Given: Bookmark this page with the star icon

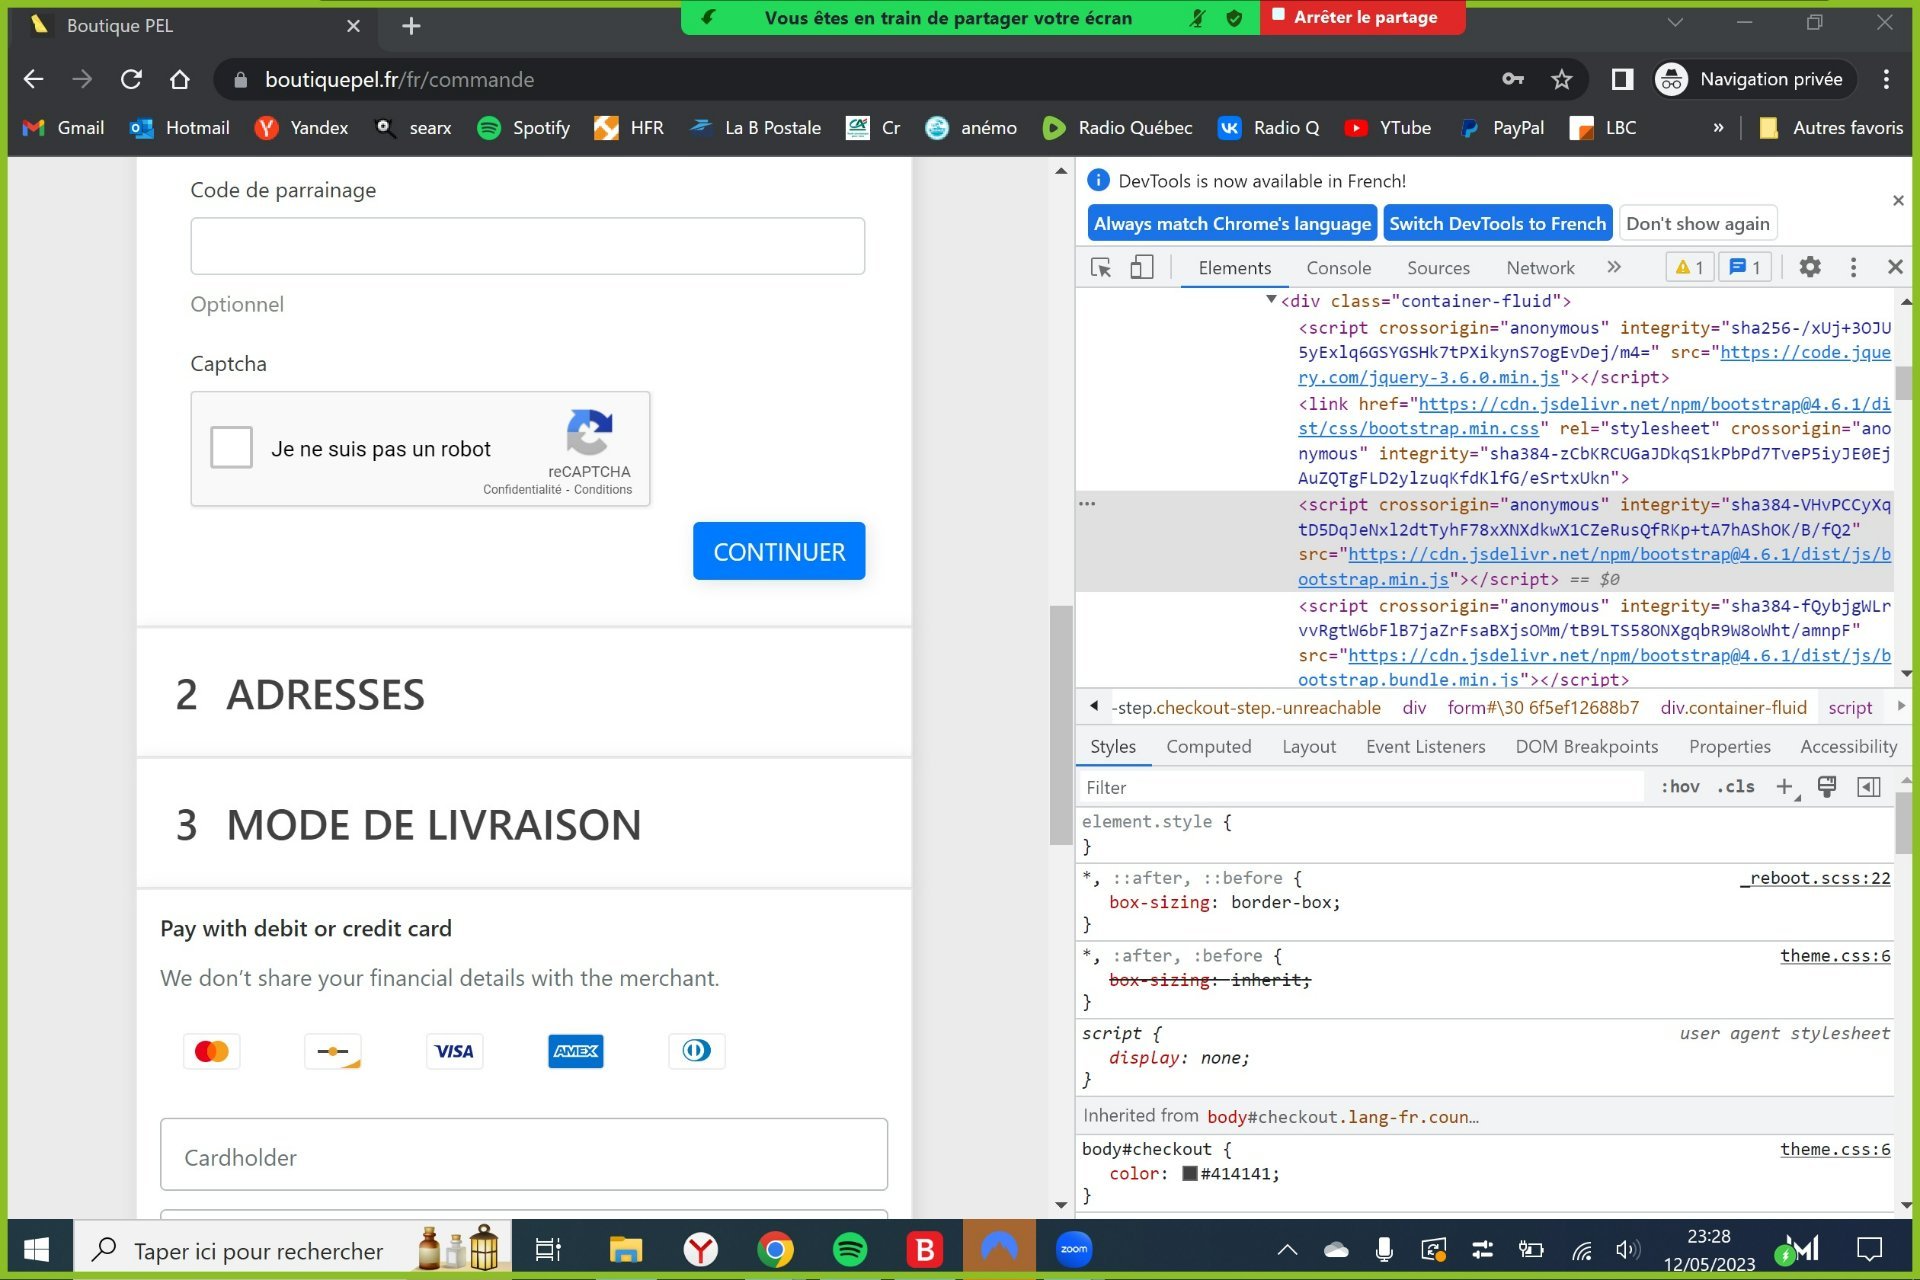Looking at the screenshot, I should (1562, 80).
